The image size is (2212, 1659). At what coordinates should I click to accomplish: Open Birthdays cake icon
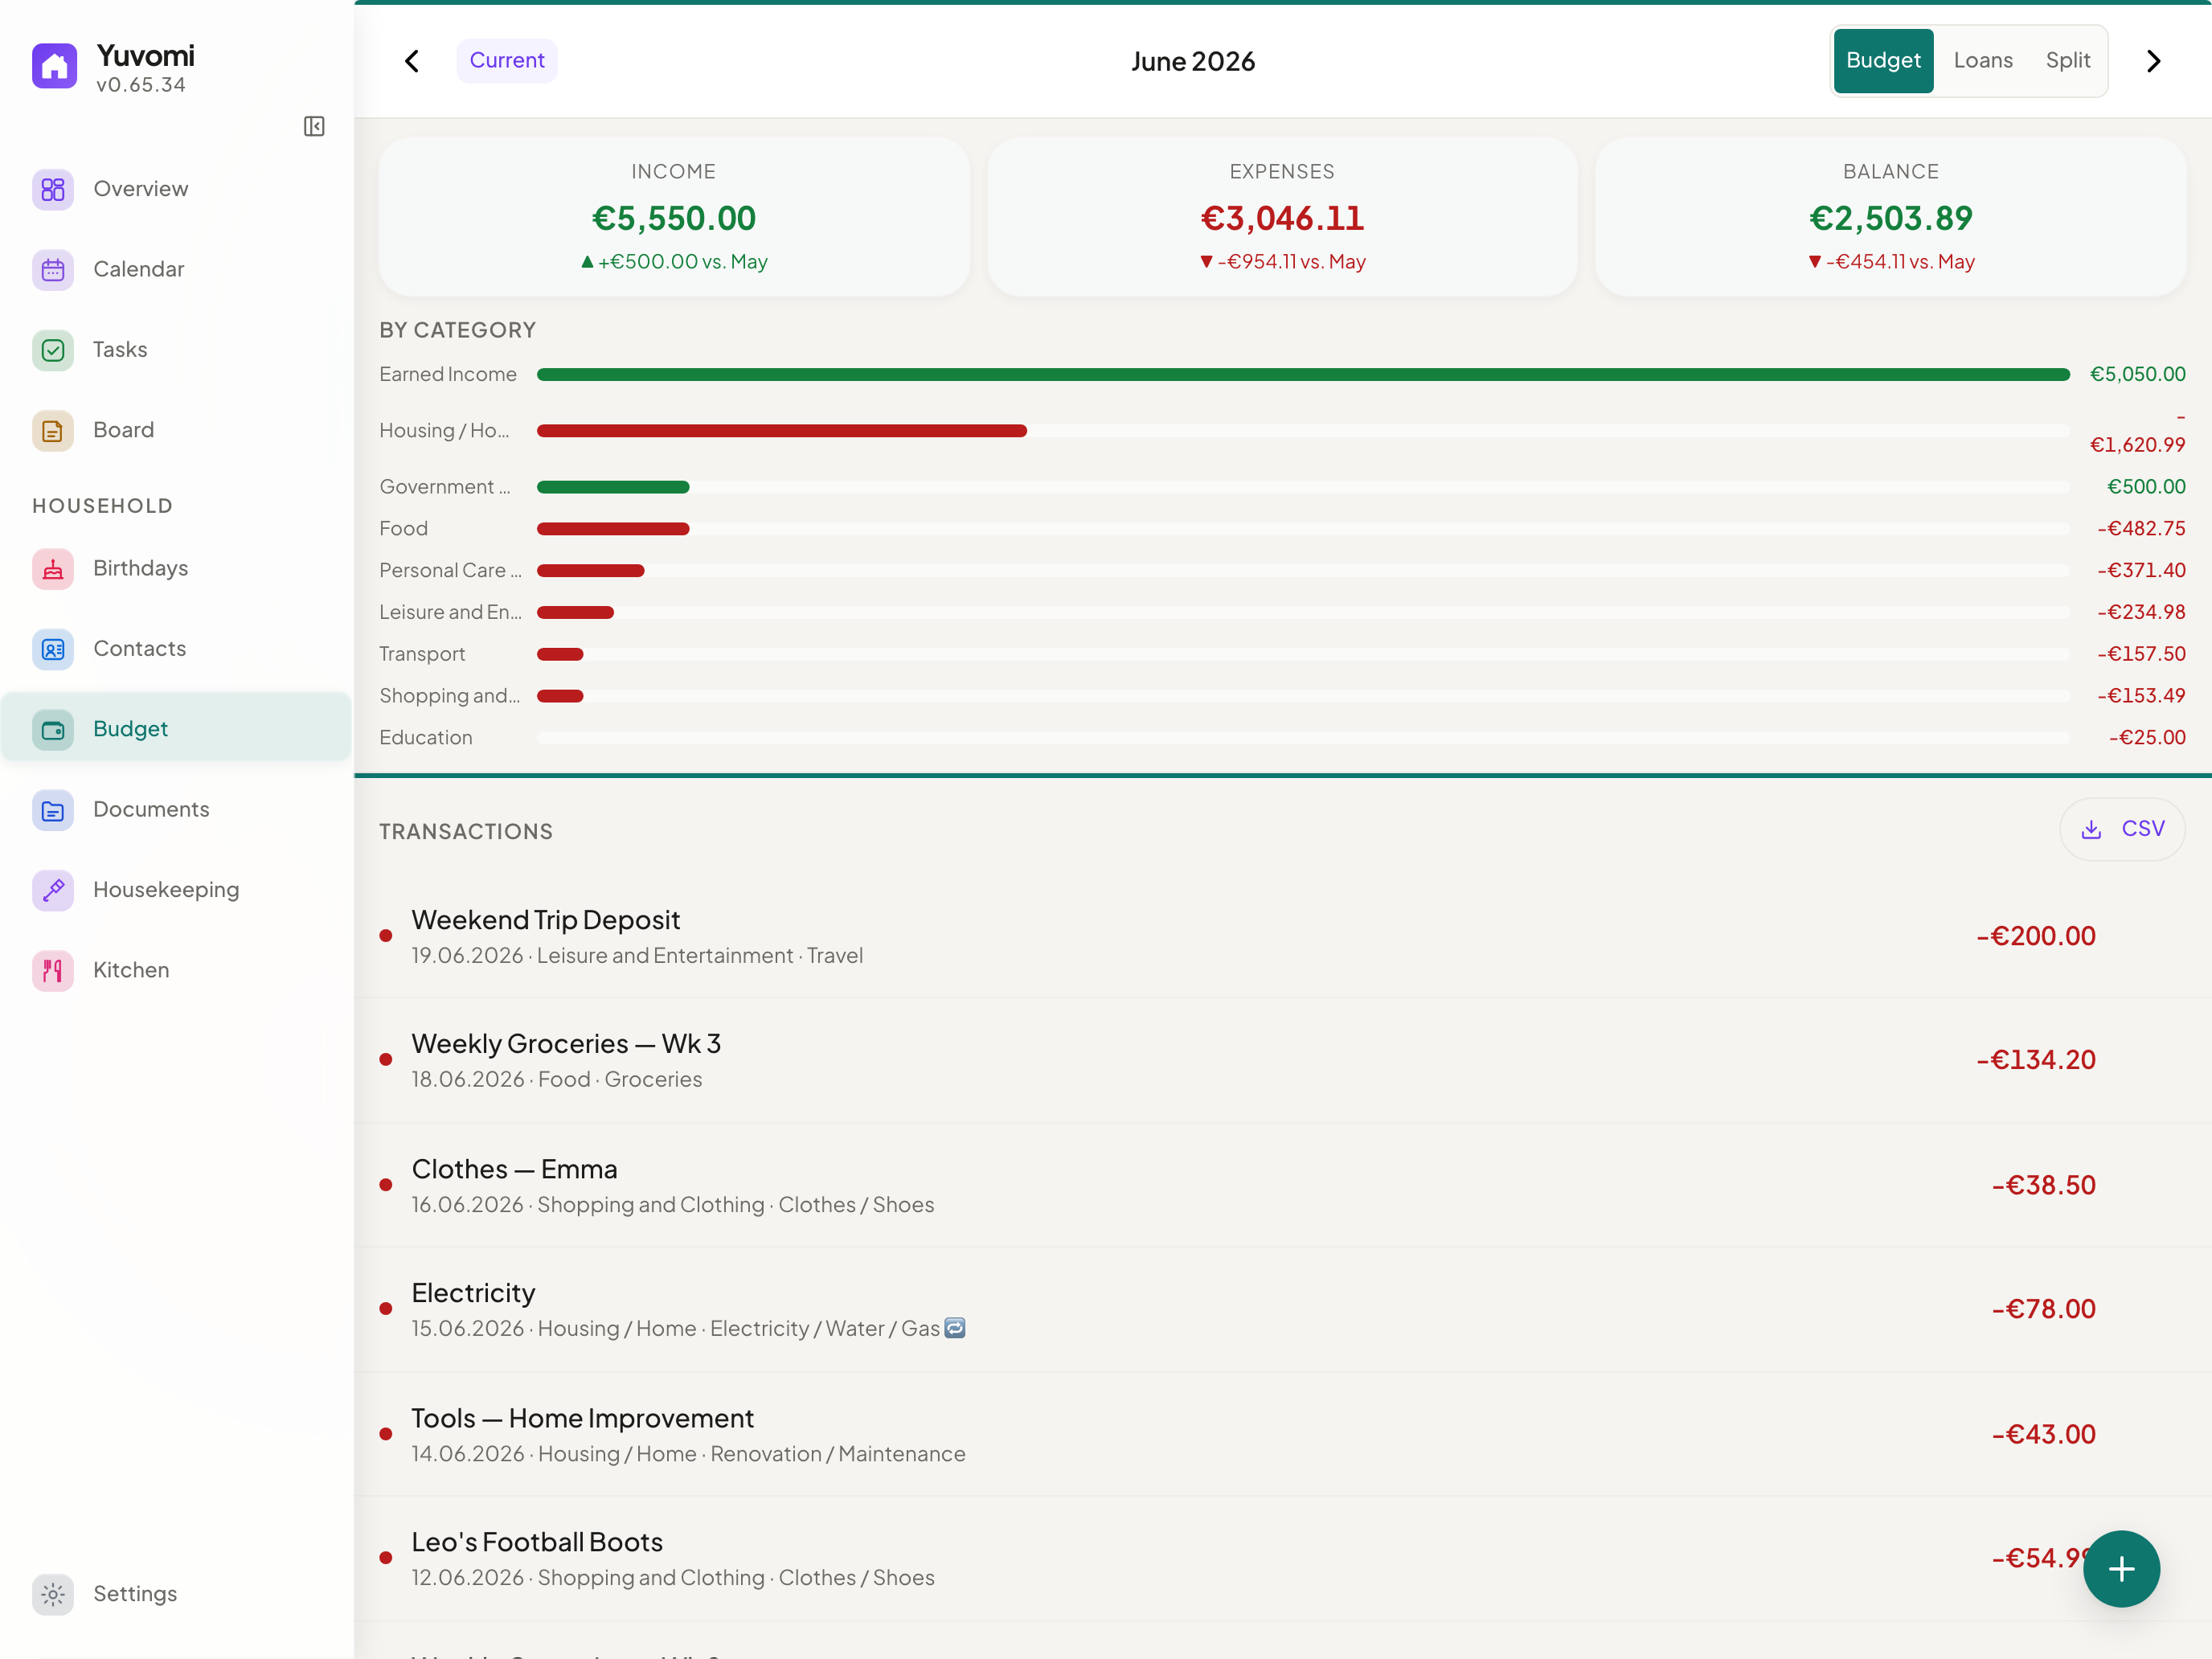pos(53,569)
